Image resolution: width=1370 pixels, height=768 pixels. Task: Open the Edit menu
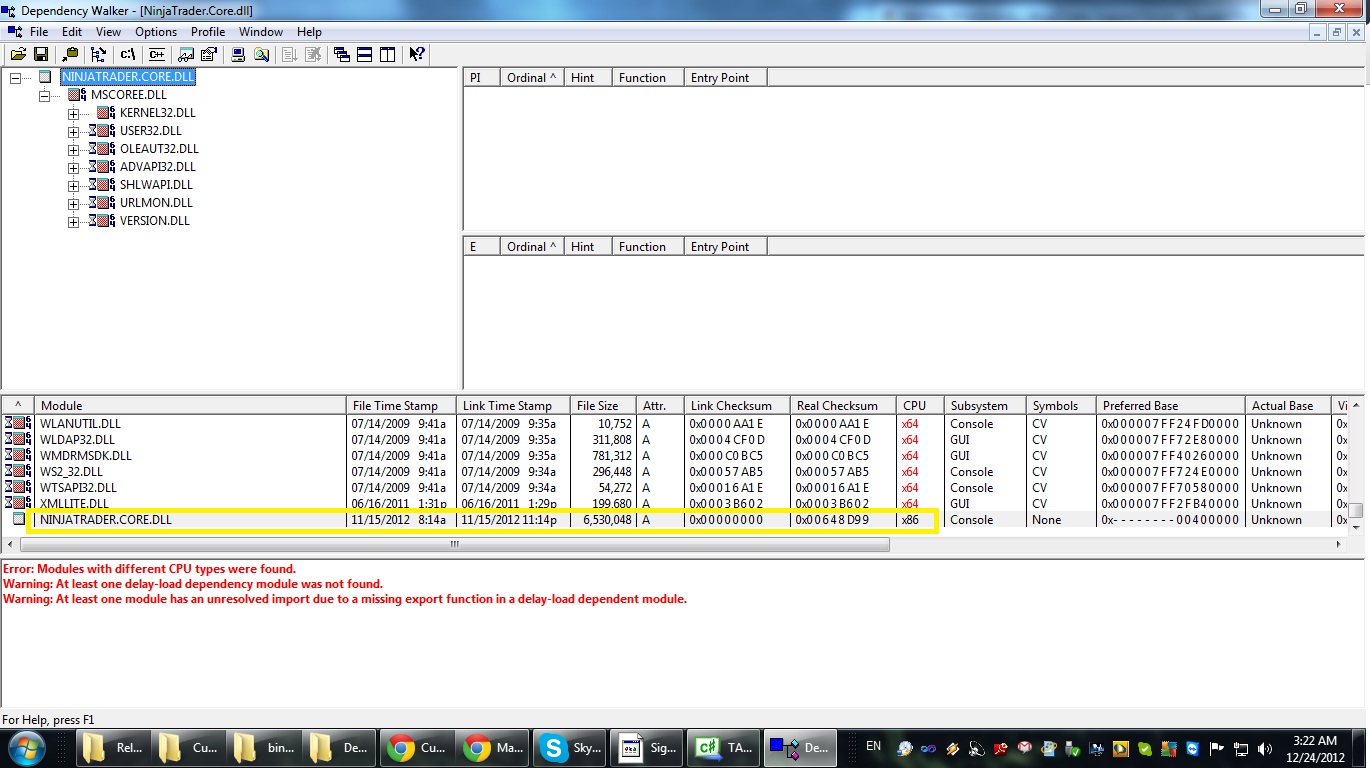pos(72,32)
